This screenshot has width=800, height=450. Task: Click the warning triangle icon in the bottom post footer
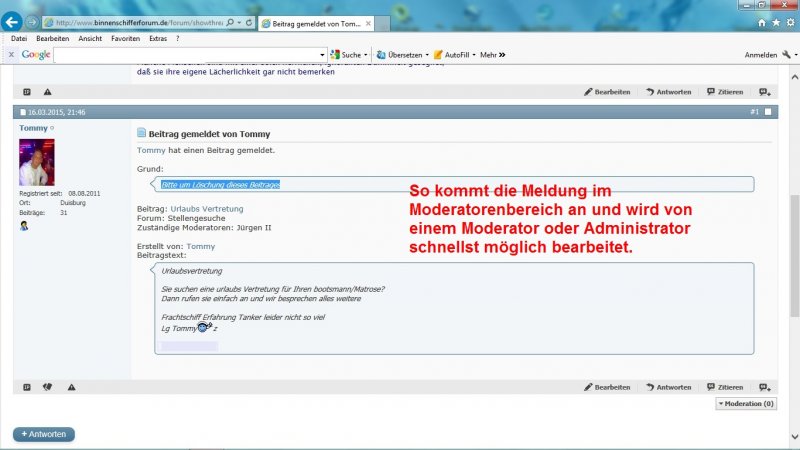pos(71,387)
